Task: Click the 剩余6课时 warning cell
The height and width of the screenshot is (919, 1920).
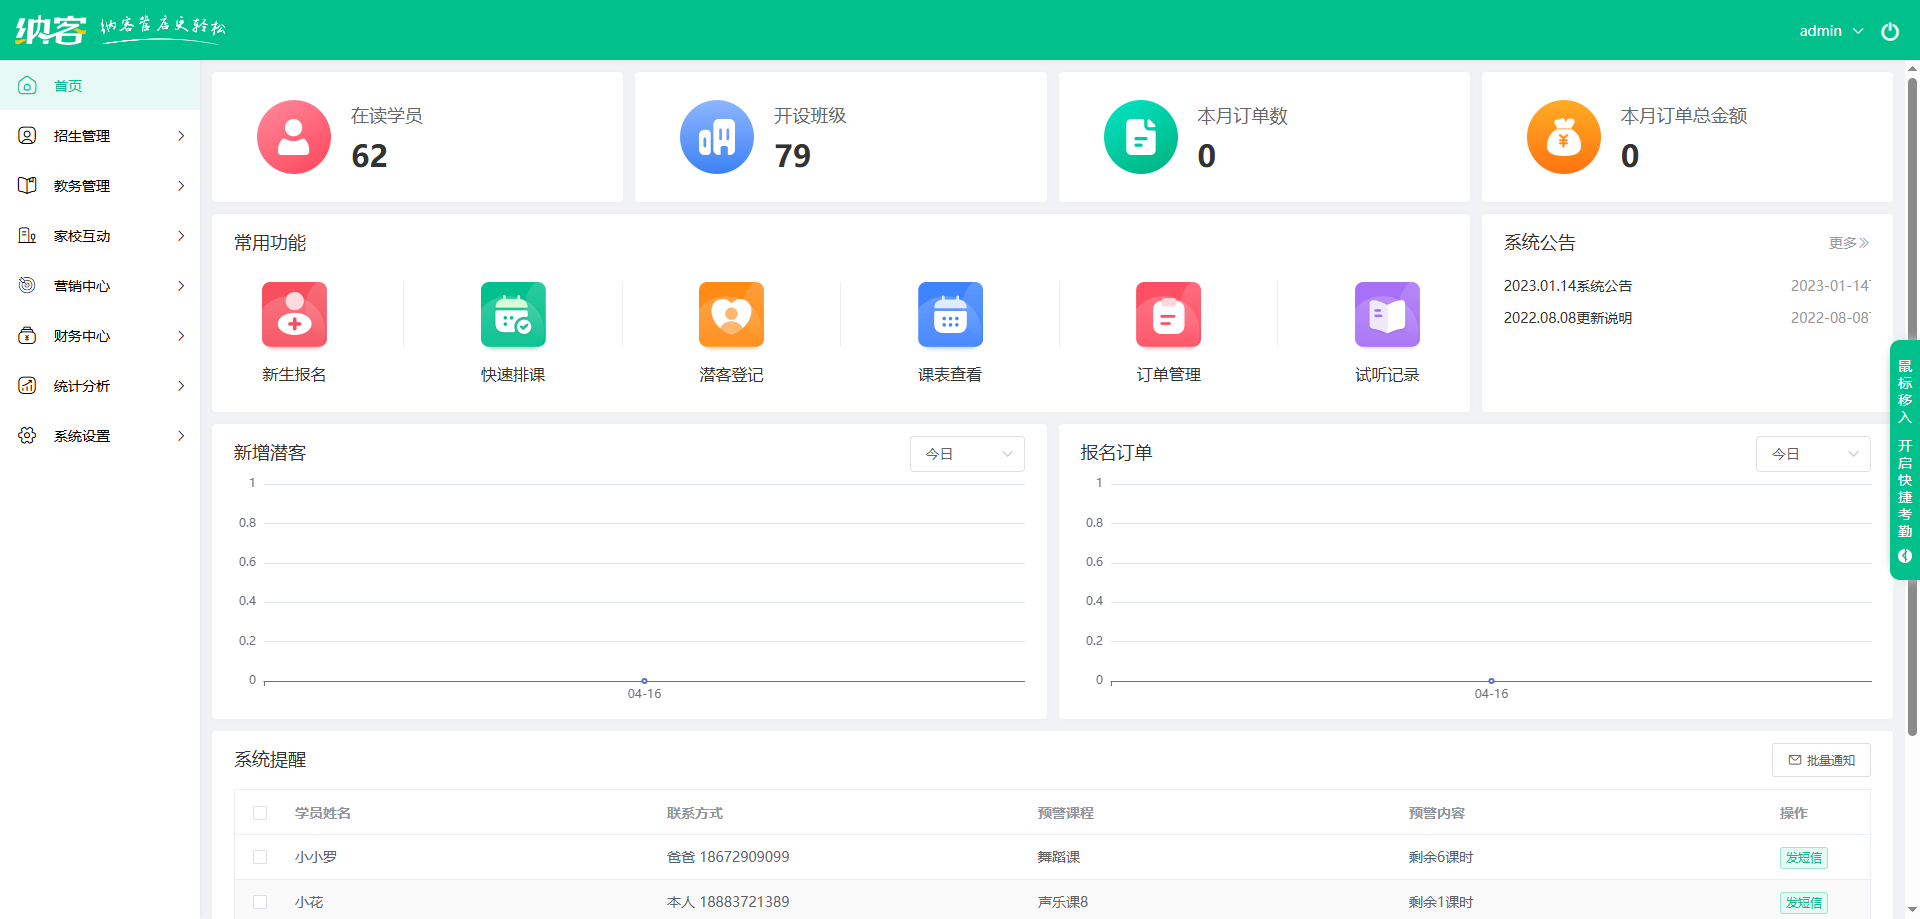Action: (1440, 857)
